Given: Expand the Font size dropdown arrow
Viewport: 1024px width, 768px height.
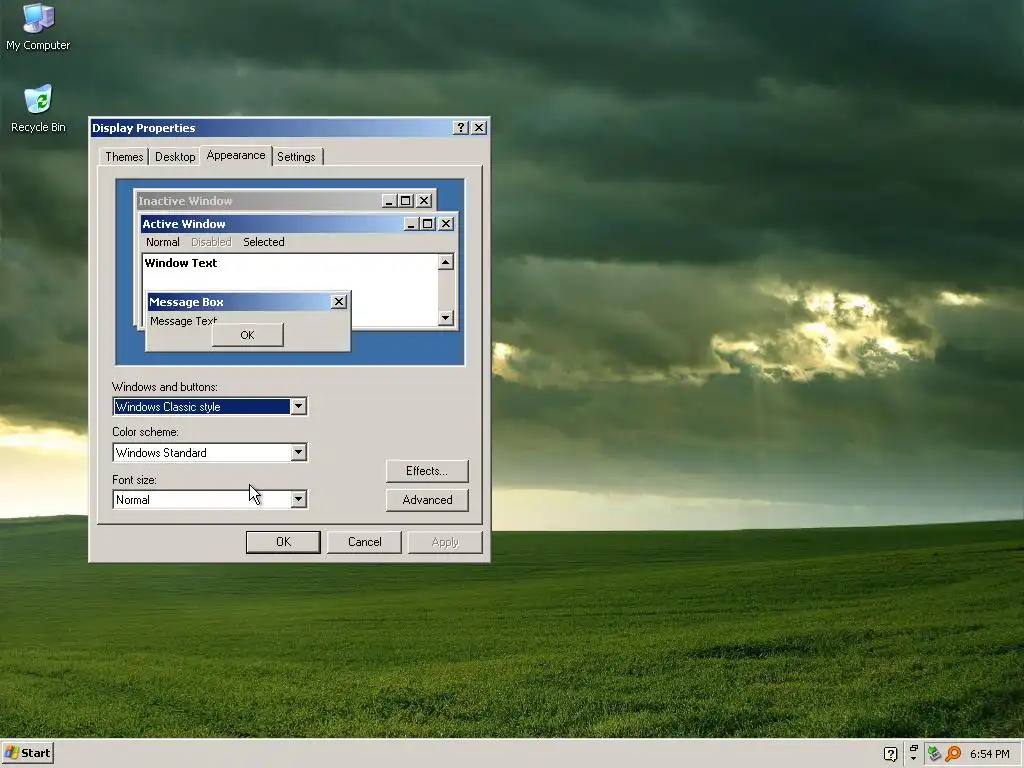Looking at the screenshot, I should pos(298,499).
